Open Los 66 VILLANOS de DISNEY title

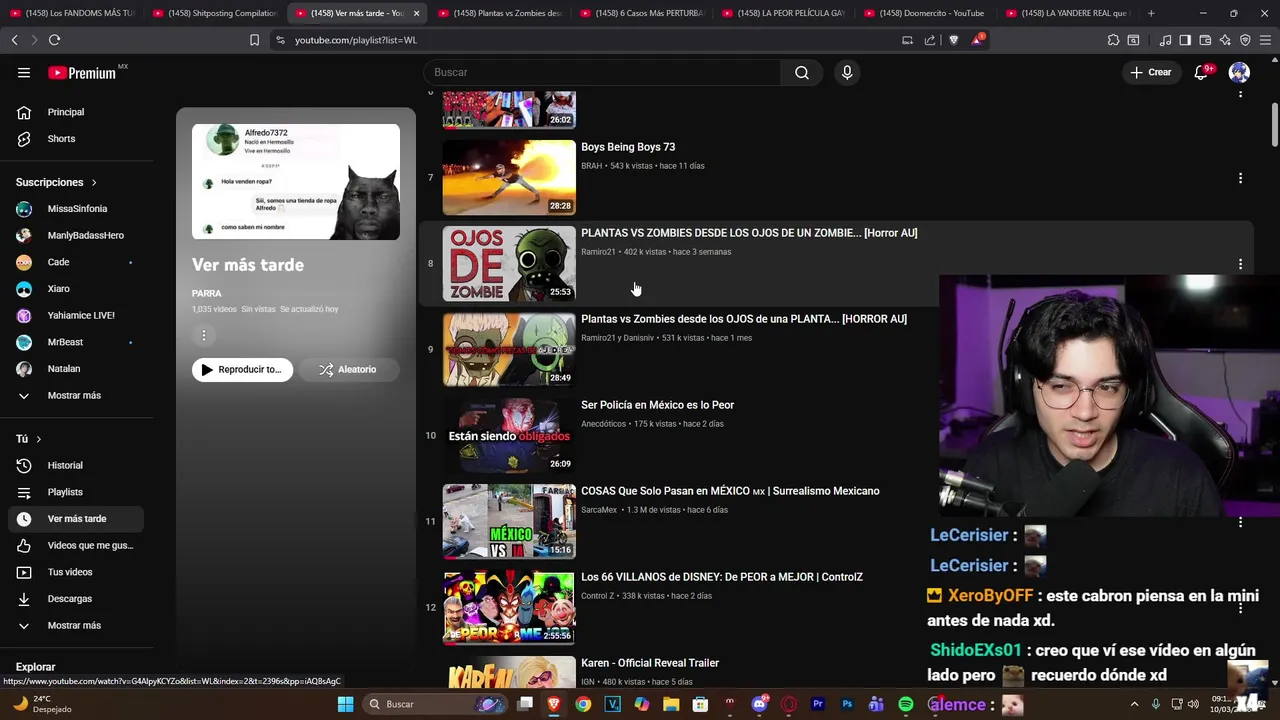722,577
